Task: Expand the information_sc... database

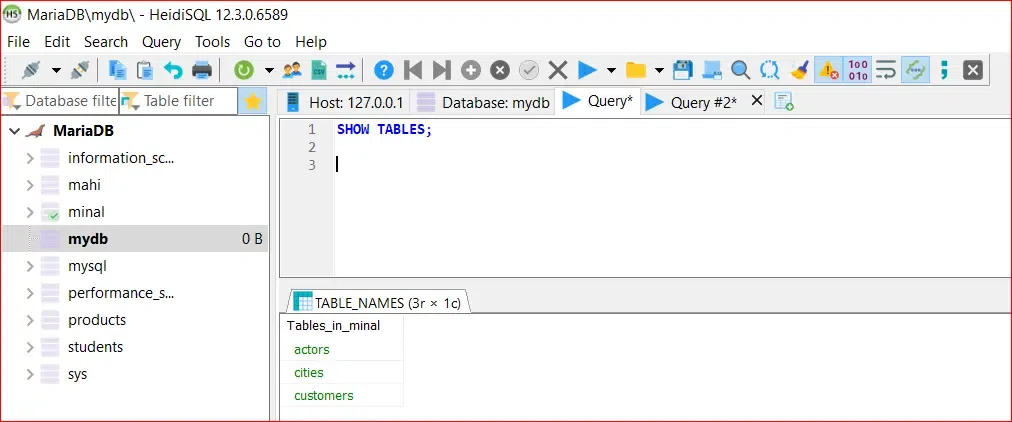Action: point(30,158)
